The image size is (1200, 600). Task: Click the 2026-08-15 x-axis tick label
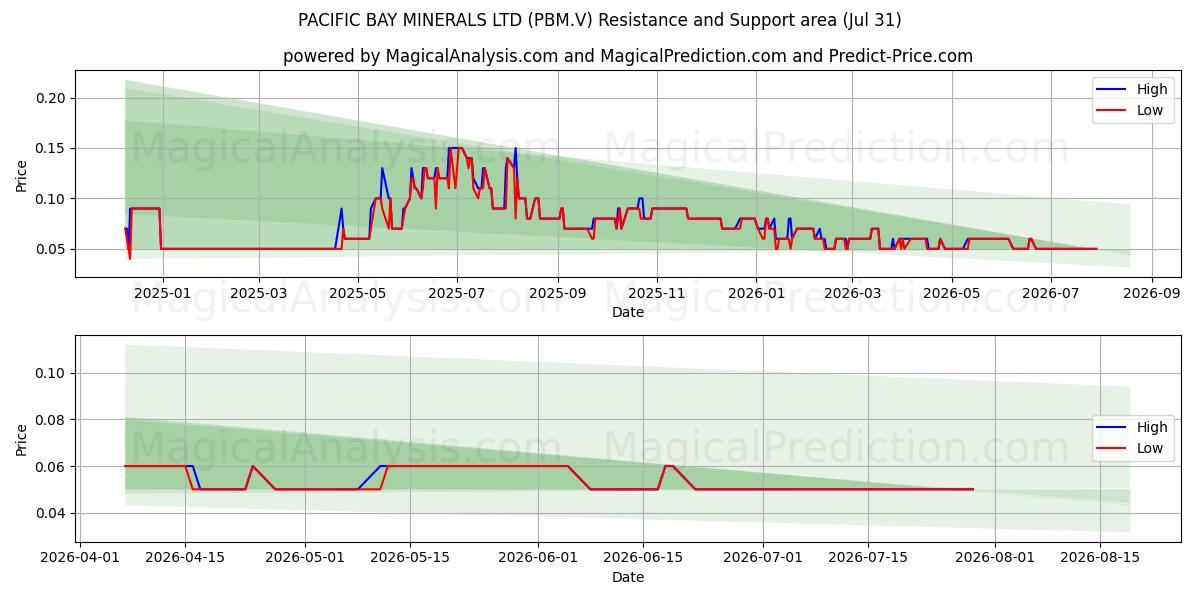(1100, 558)
